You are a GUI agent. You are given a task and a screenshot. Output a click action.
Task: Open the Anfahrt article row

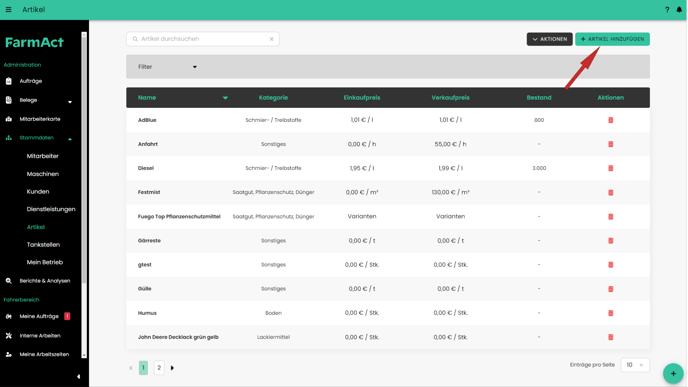click(x=388, y=144)
